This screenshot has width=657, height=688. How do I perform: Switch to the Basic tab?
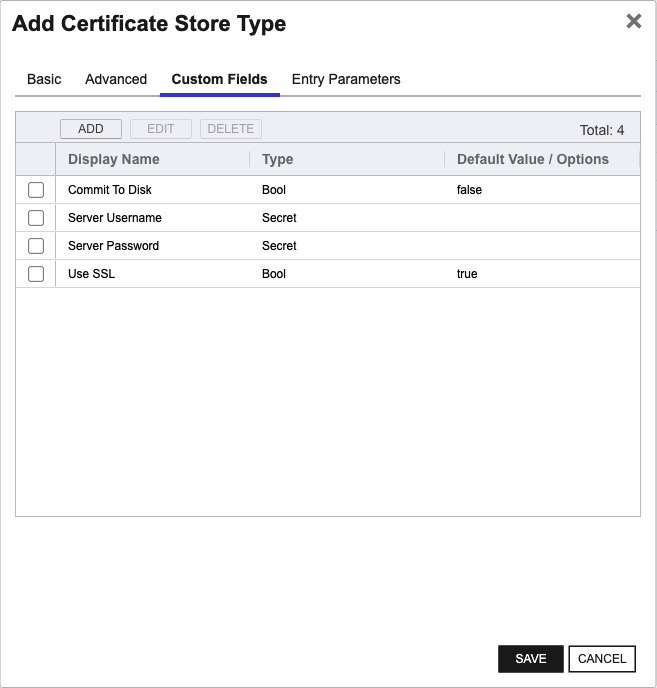44,79
